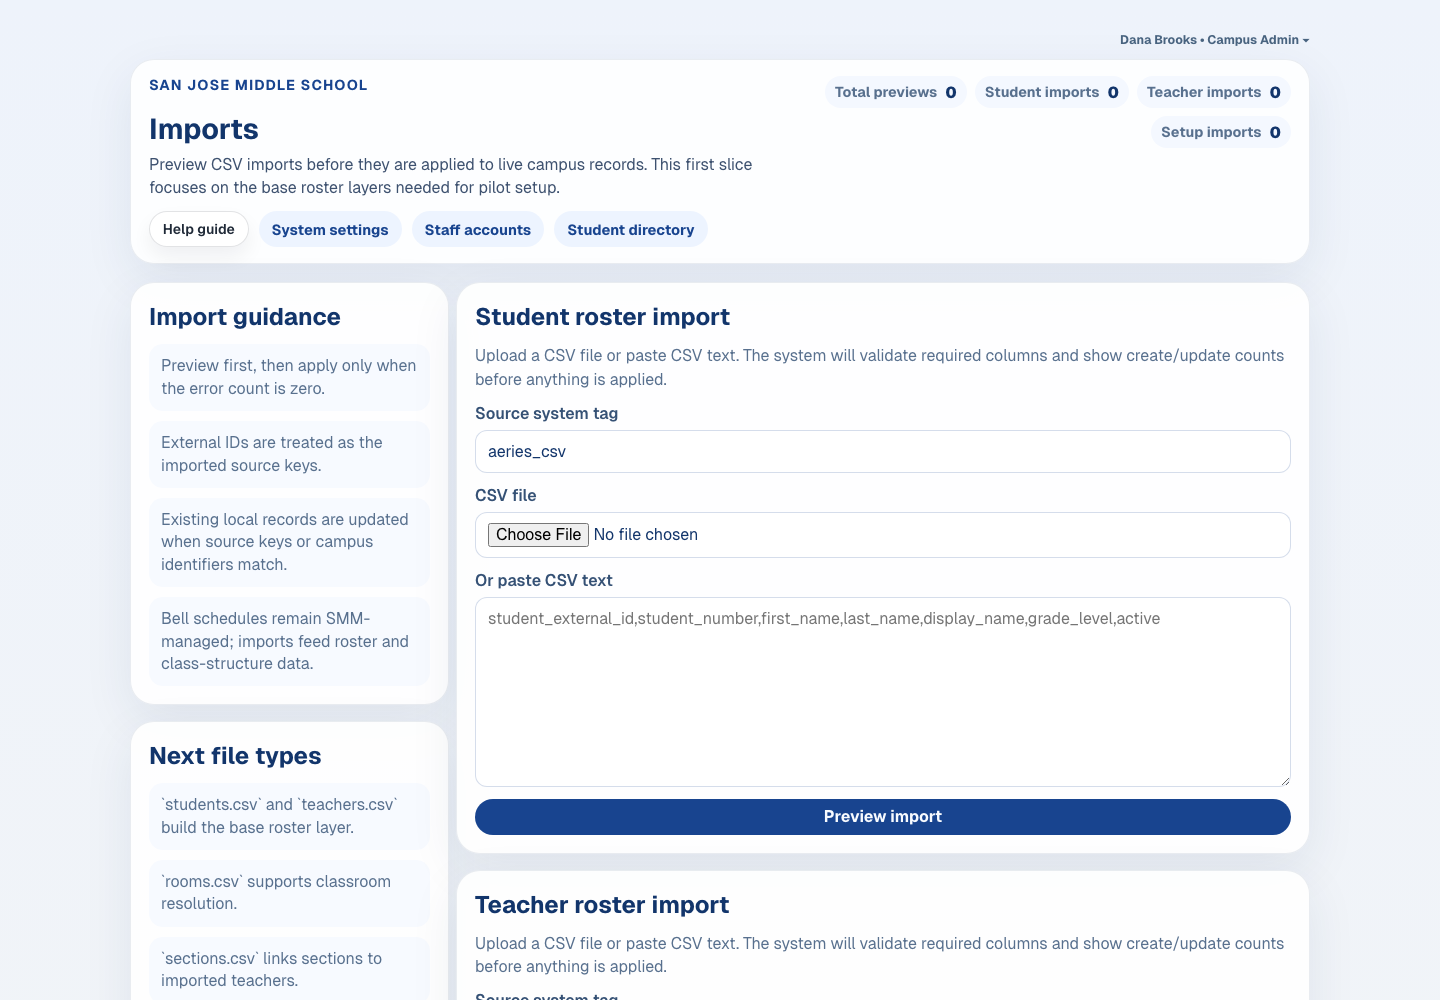Focus the Source system tag field
Viewport: 1440px width, 1000px height.
pos(883,451)
